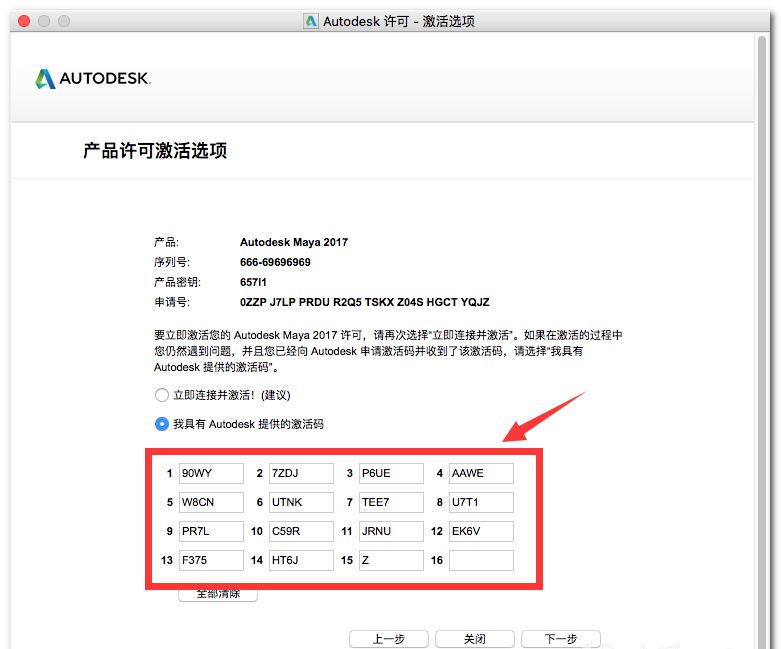Click activation code field 14 containing HT6J
Image resolution: width=781 pixels, height=649 pixels.
pos(301,560)
